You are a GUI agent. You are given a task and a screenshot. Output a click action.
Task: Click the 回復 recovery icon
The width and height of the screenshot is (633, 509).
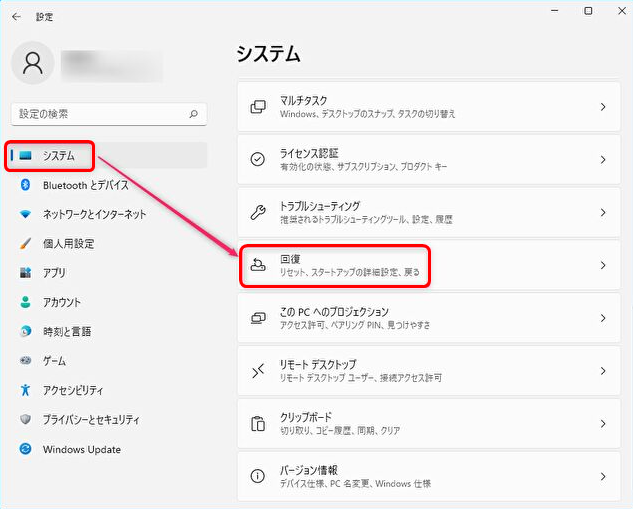[258, 265]
